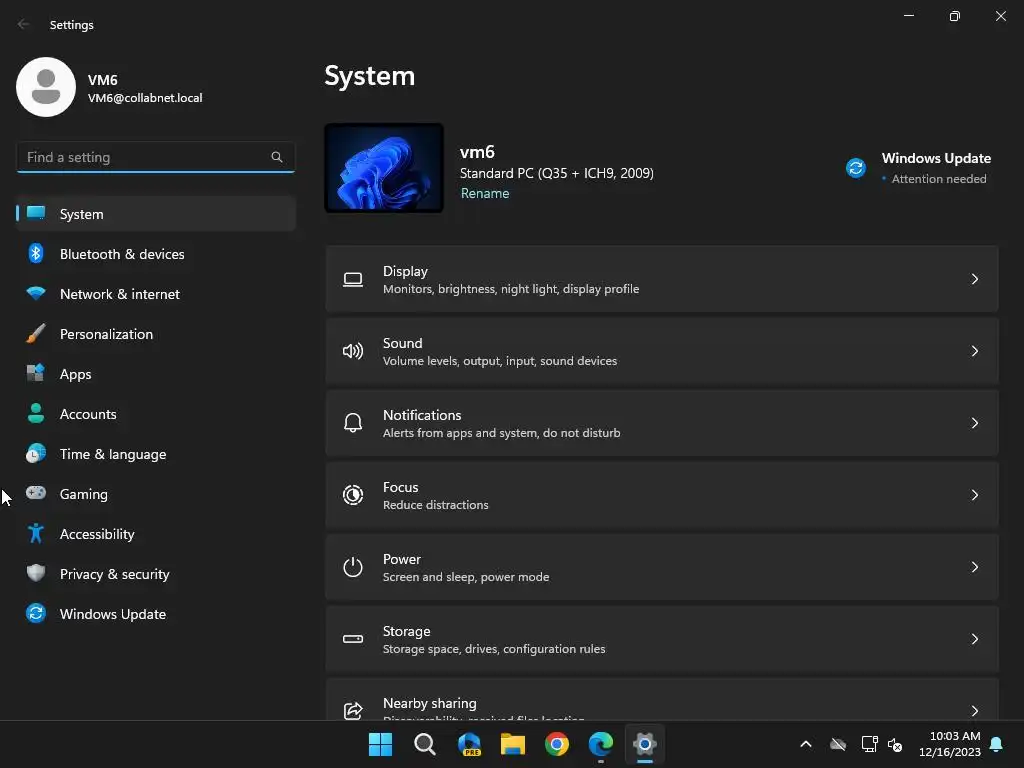The height and width of the screenshot is (768, 1024).
Task: Open Display monitors and brightness row
Action: [662, 279]
